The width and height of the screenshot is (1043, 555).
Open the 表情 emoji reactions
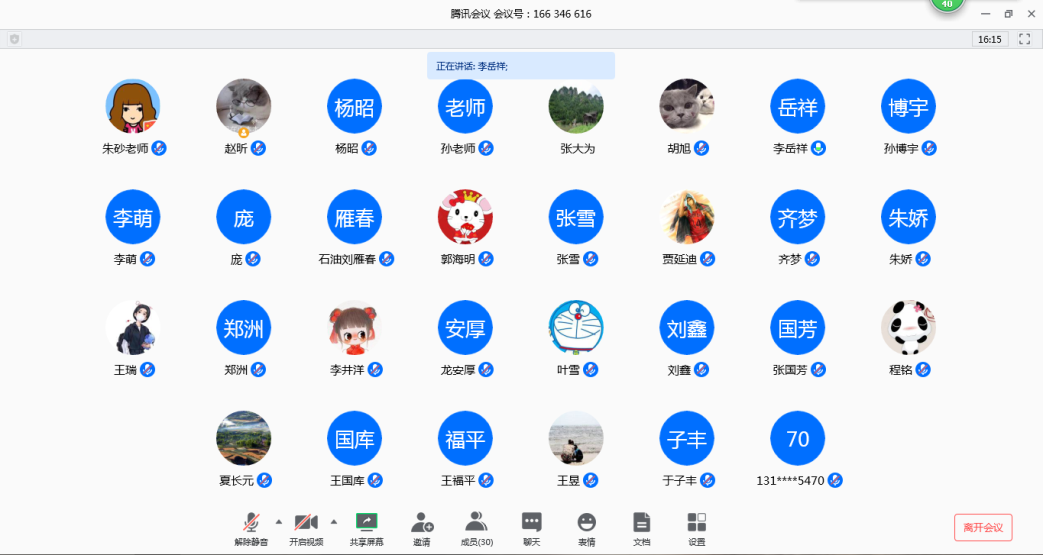click(x=587, y=526)
